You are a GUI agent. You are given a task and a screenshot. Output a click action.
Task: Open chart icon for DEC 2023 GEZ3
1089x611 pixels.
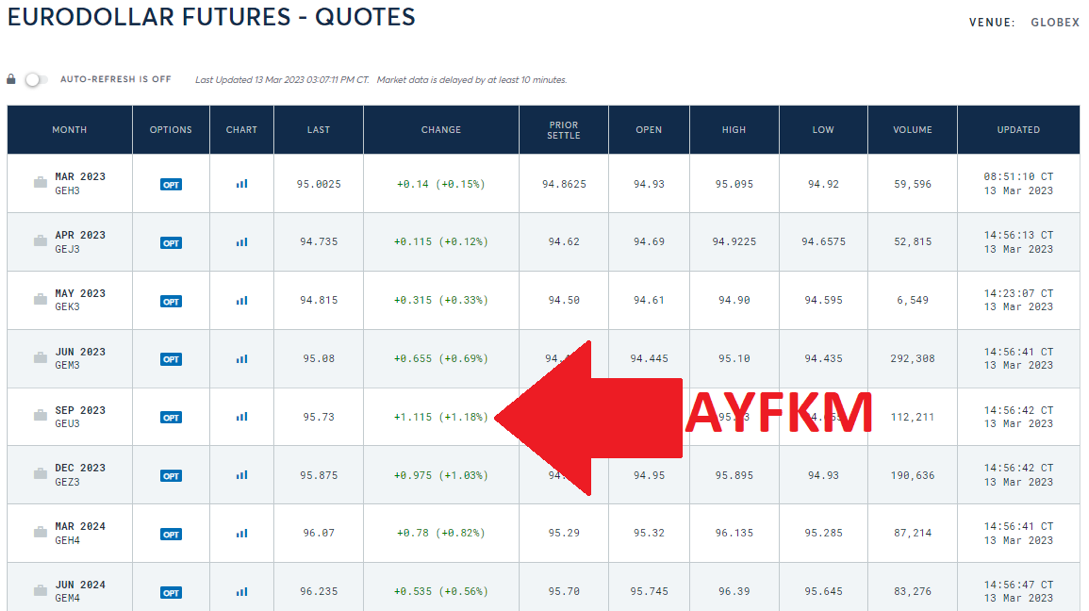pos(242,475)
